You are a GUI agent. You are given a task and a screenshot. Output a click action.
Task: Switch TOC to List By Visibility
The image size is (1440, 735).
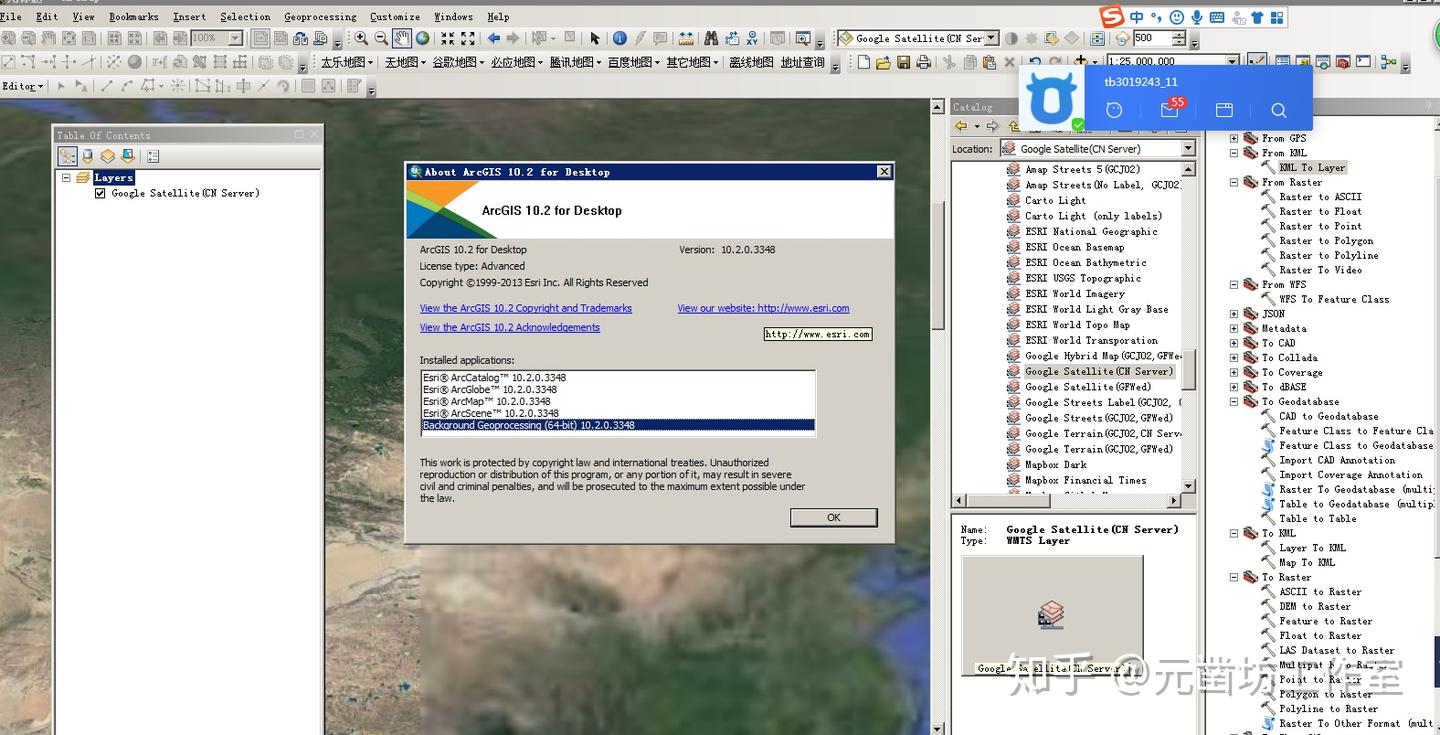click(x=108, y=156)
